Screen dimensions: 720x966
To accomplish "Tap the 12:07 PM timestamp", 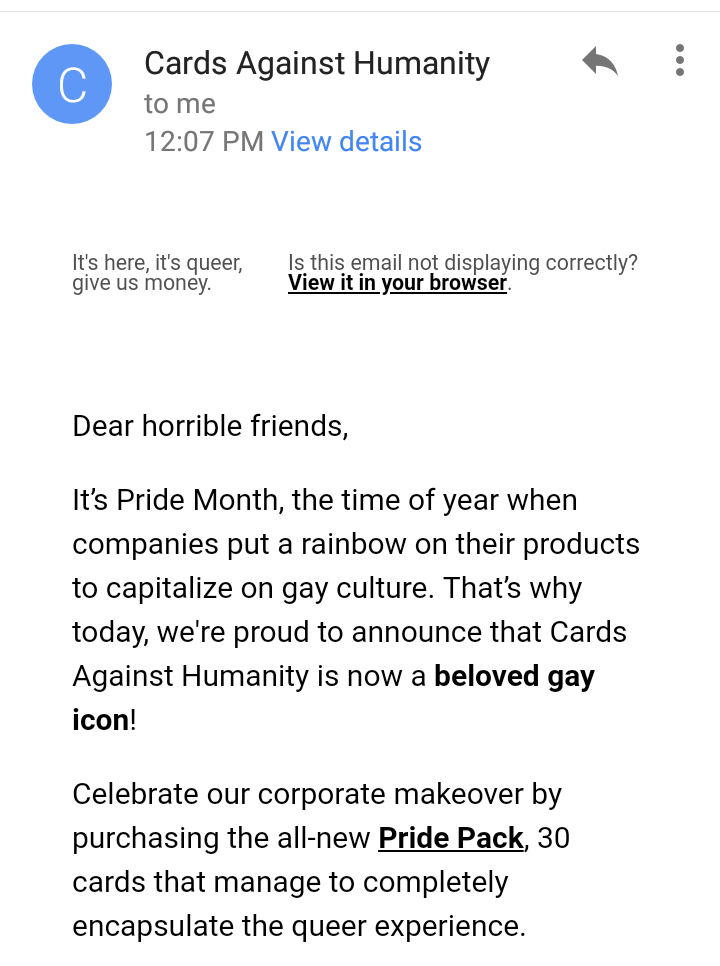I will pos(203,142).
